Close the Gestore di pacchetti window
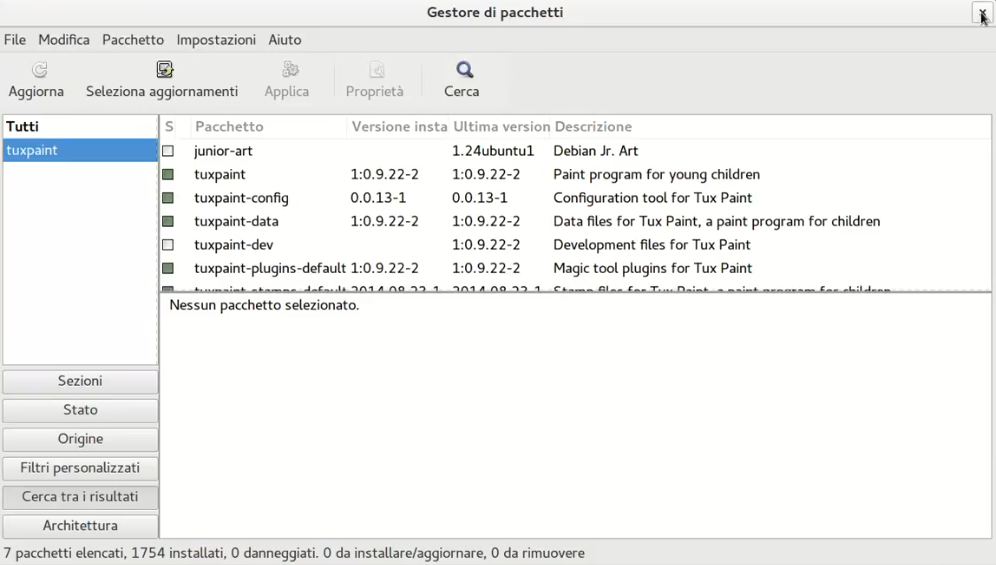Image resolution: width=996 pixels, height=565 pixels. click(x=982, y=12)
